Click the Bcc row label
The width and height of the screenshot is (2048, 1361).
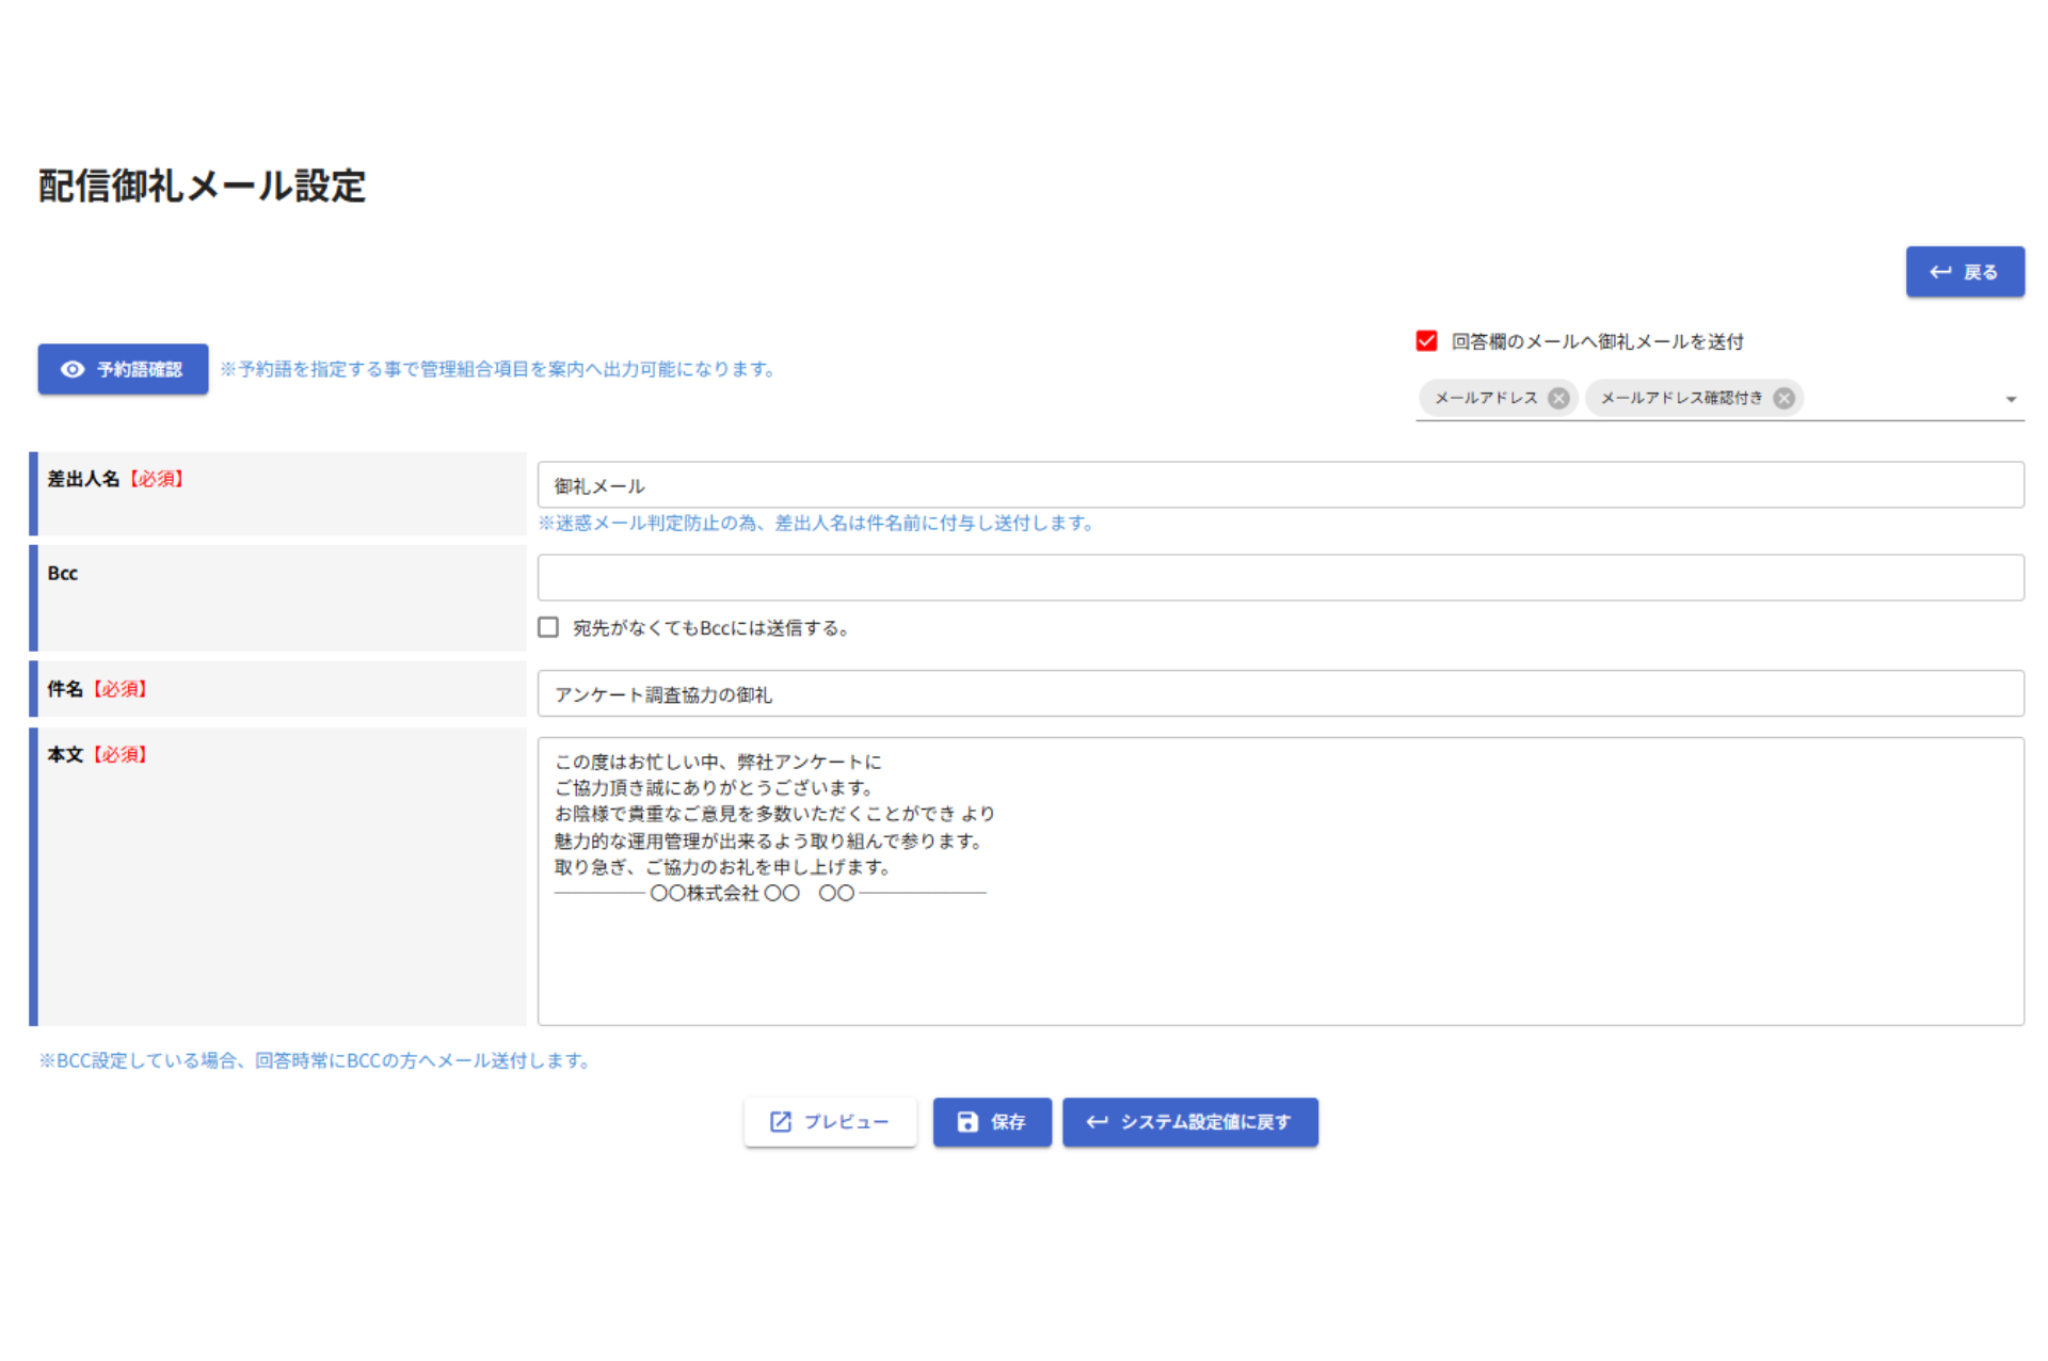pos(62,573)
